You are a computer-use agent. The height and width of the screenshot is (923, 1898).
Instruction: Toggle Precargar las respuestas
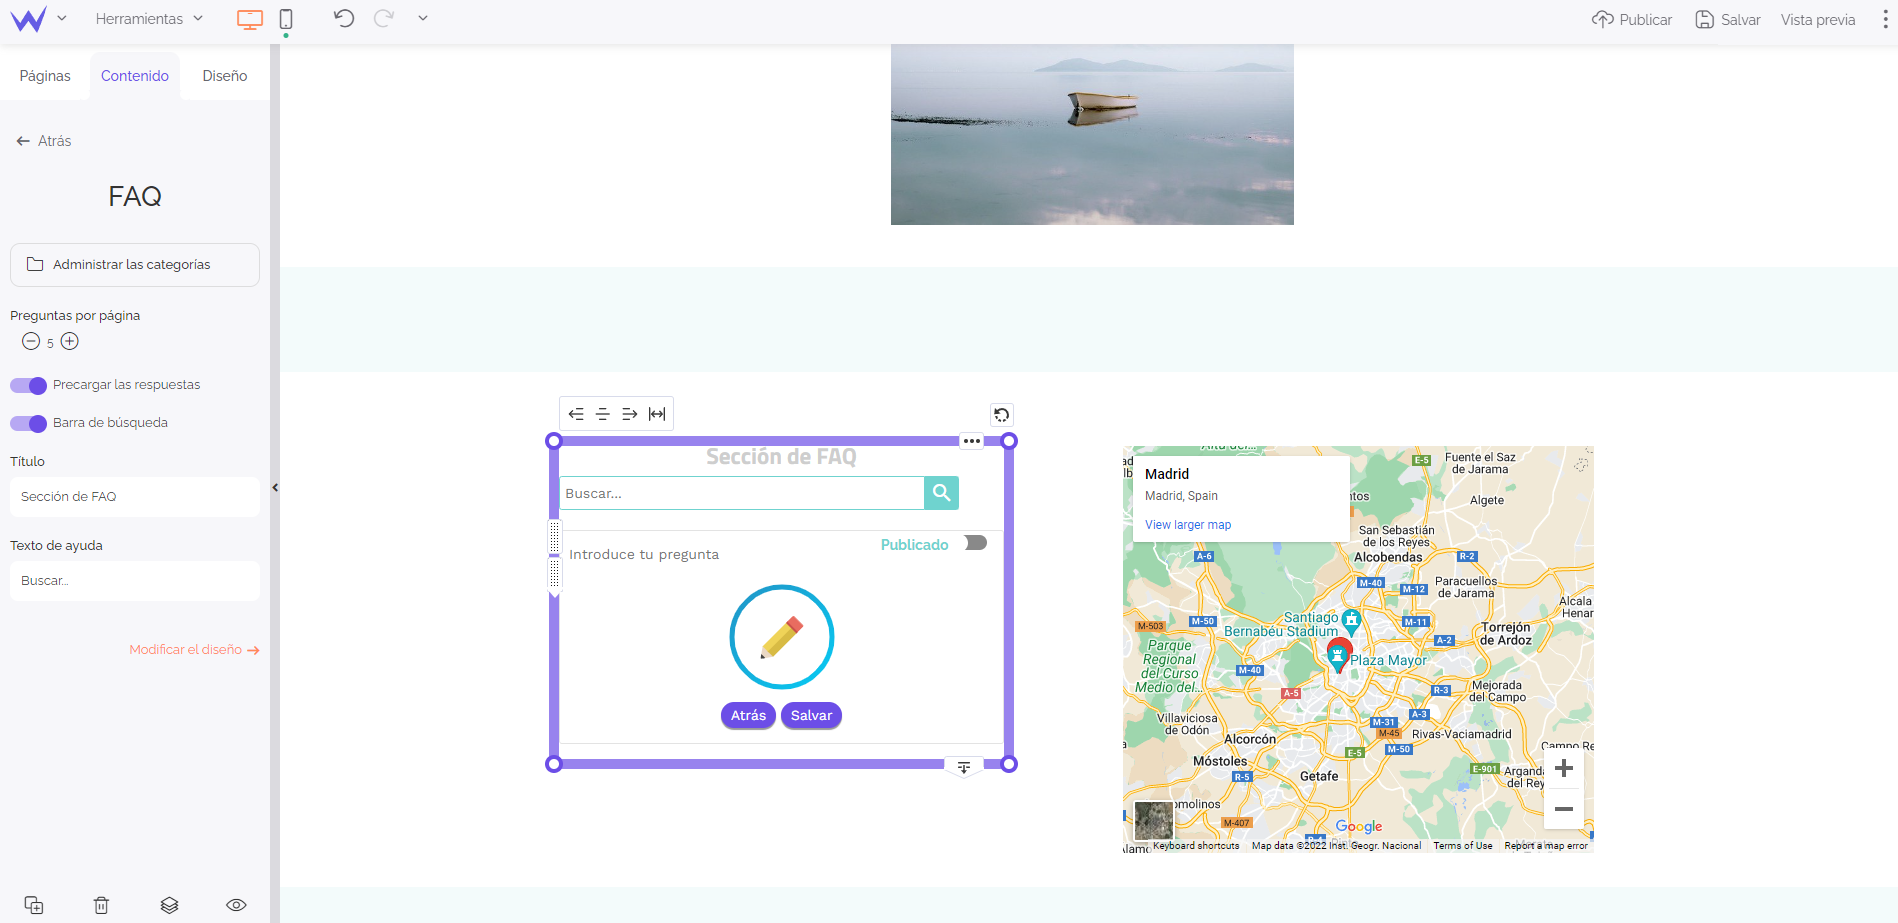coord(29,385)
